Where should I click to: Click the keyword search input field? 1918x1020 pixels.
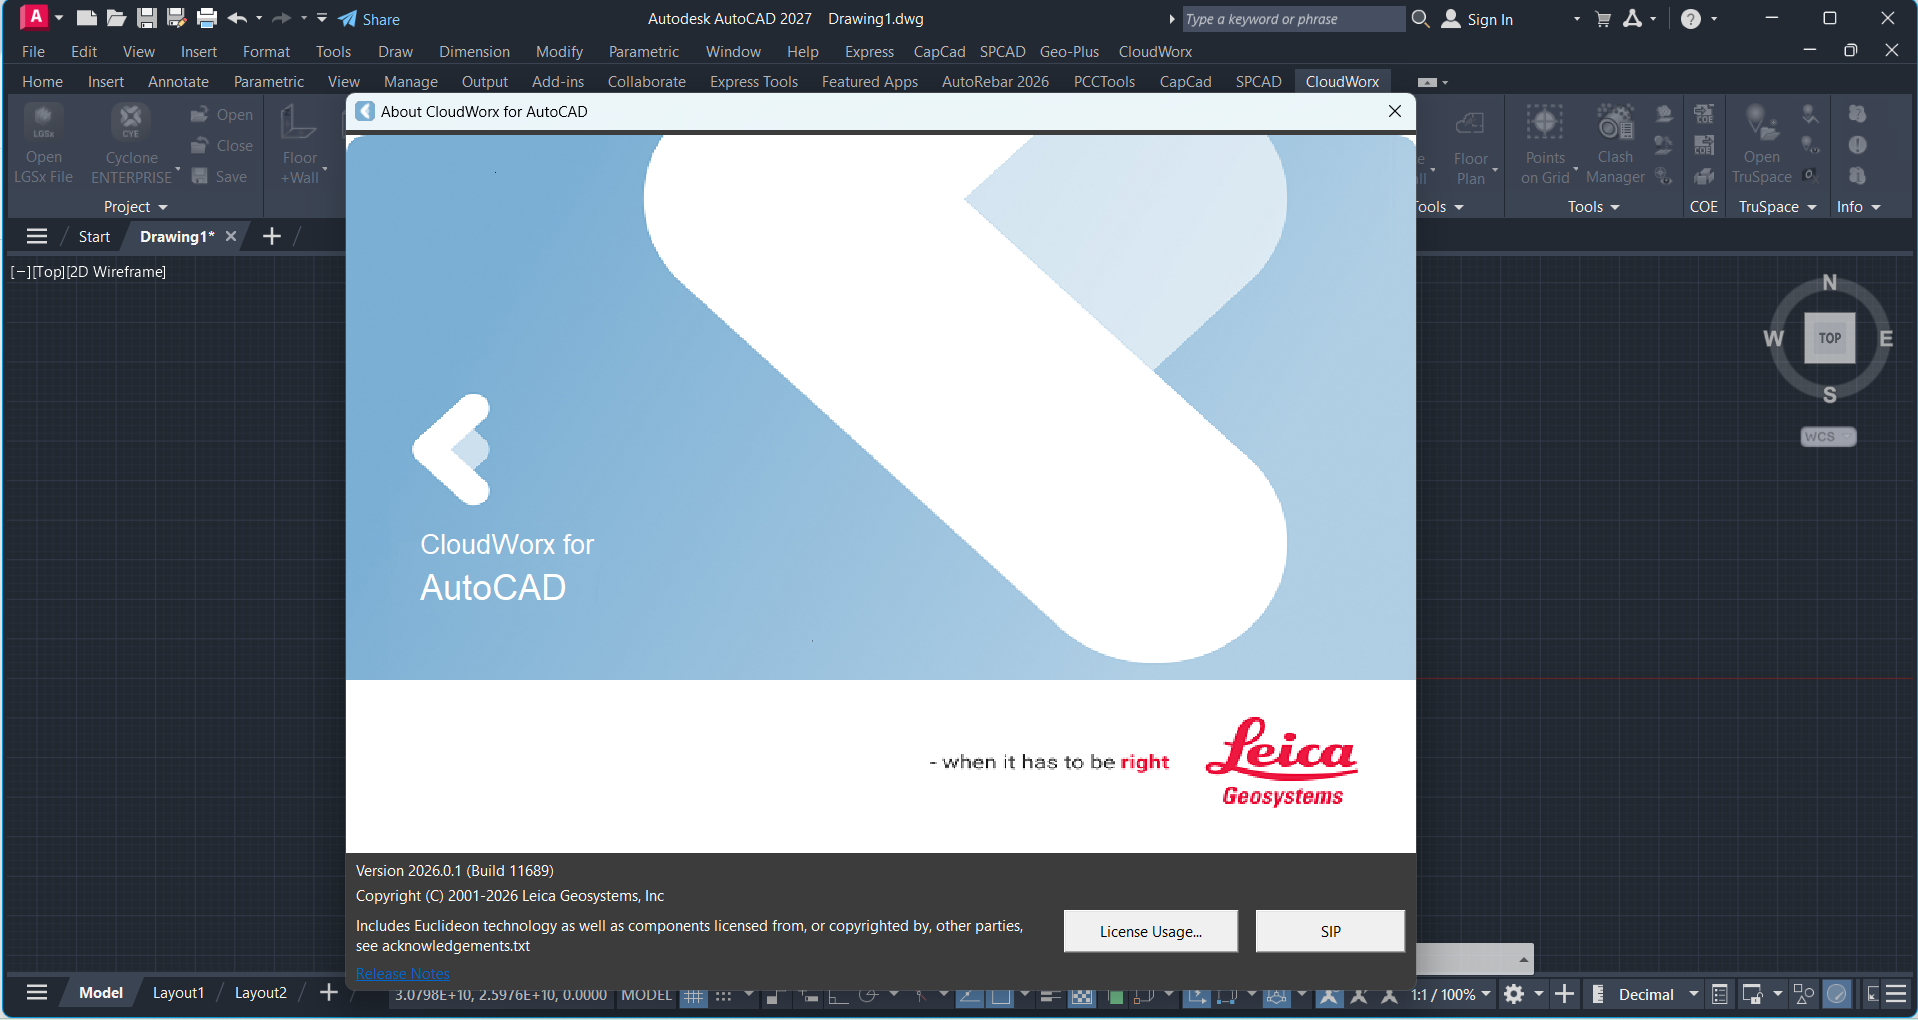[1293, 19]
